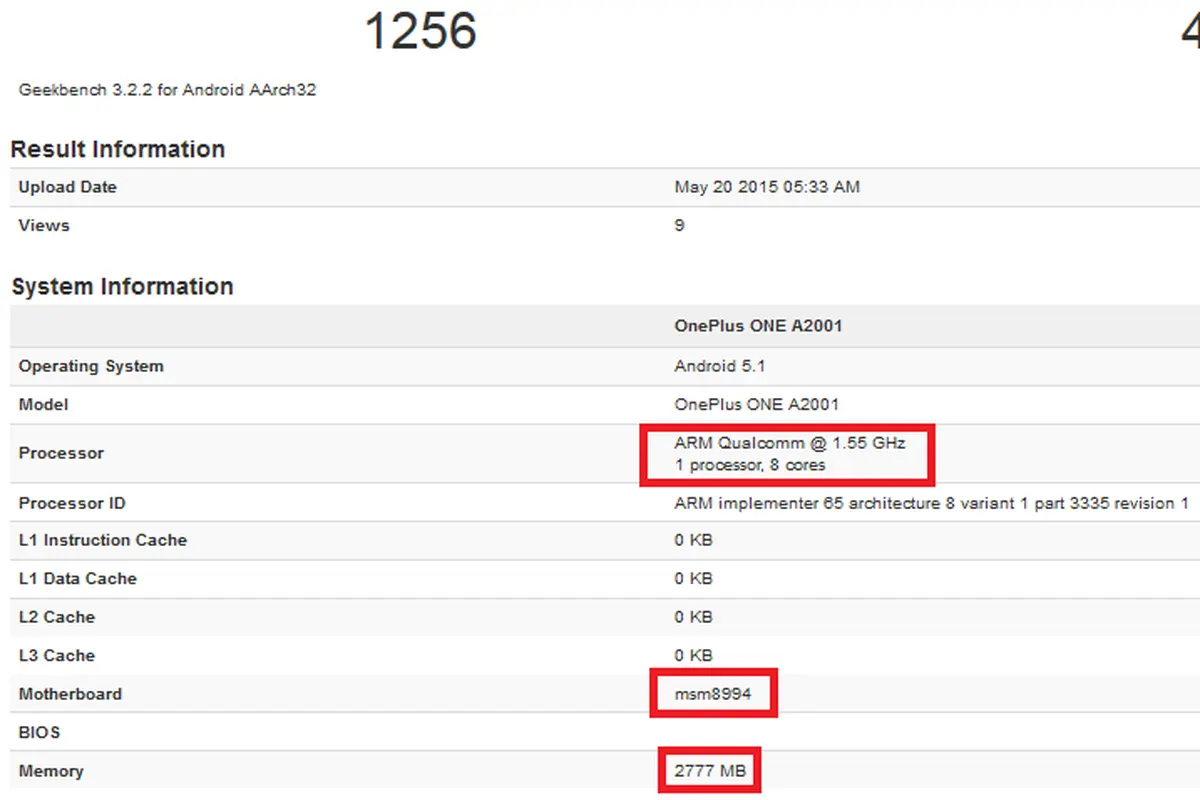Select the L1 Instruction Cache 0 KB value
Viewport: 1200px width, 800px height.
(694, 540)
